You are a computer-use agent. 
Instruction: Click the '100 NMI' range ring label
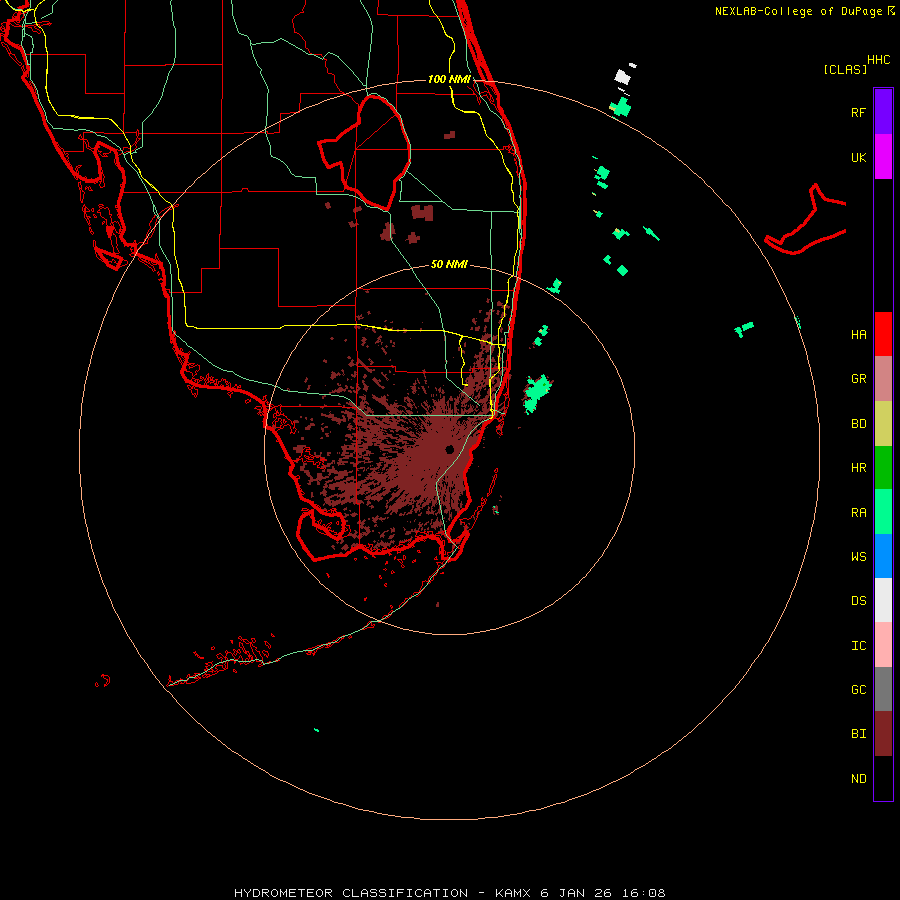tap(449, 79)
